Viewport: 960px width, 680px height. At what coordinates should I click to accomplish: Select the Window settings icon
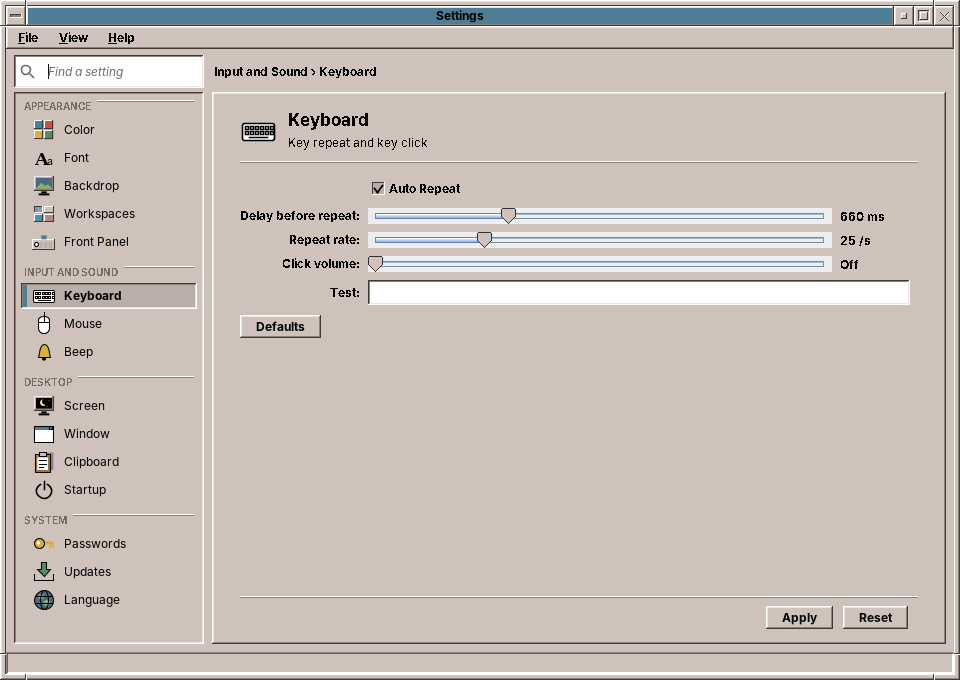click(43, 434)
